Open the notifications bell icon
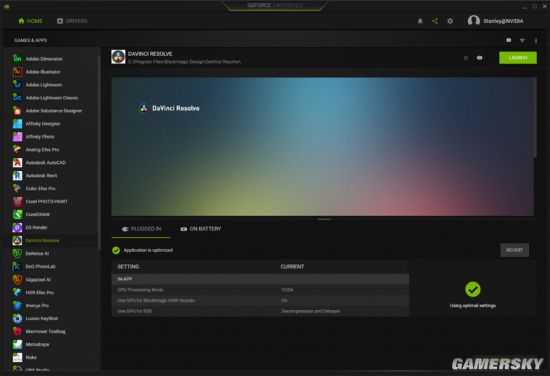Image resolution: width=550 pixels, height=376 pixels. pos(420,21)
